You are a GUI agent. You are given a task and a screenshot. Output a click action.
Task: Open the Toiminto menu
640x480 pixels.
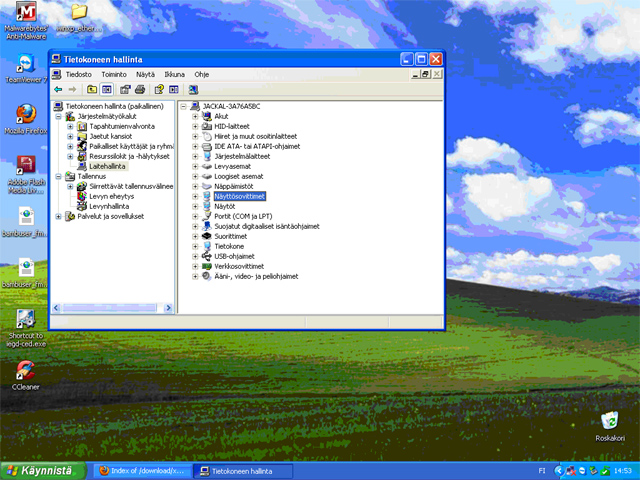click(114, 74)
